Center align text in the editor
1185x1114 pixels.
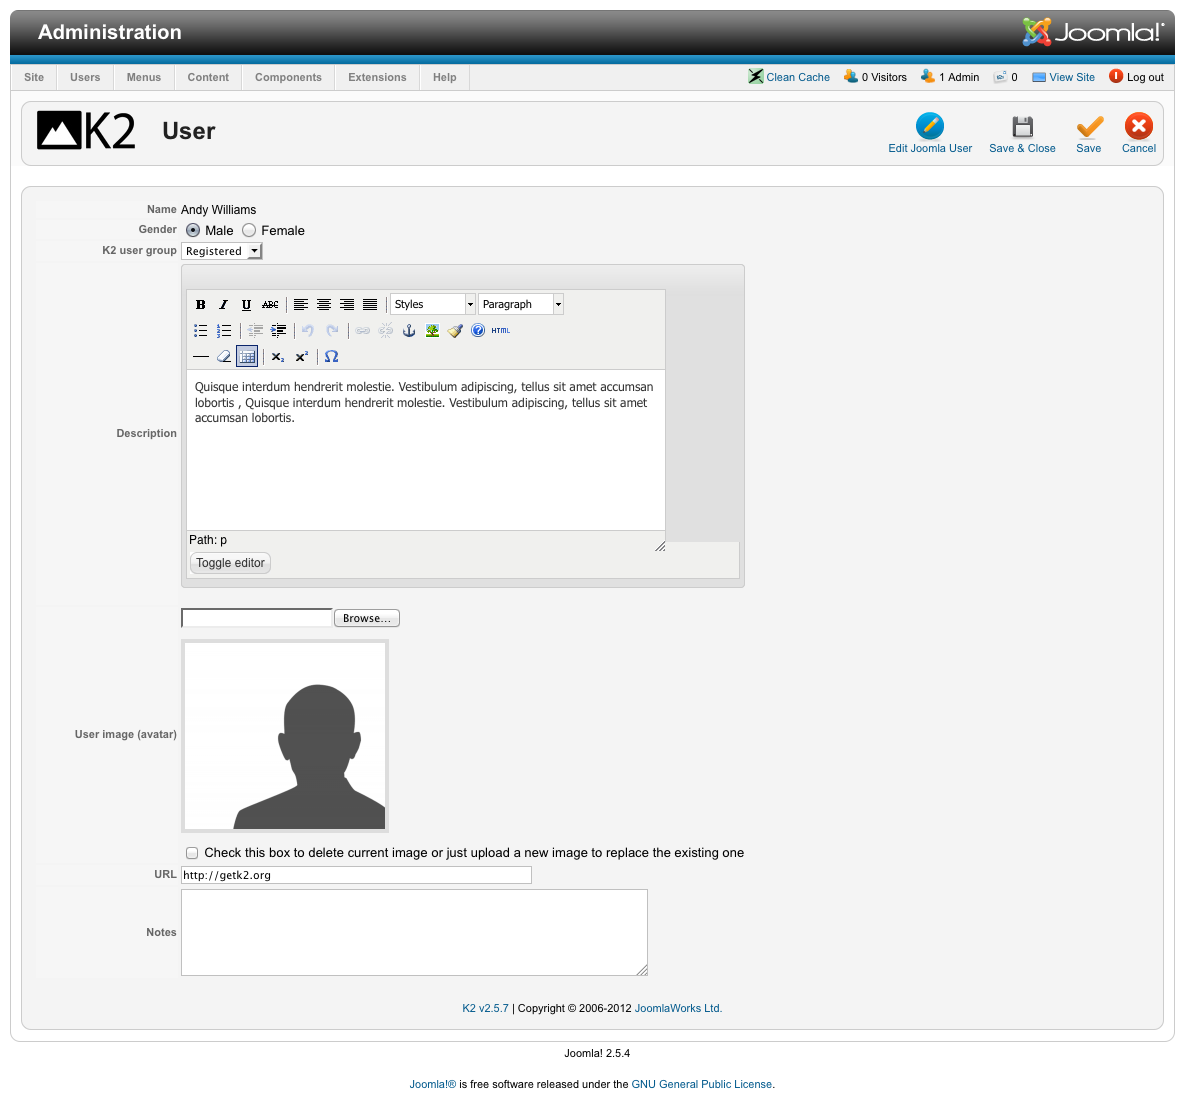click(323, 305)
